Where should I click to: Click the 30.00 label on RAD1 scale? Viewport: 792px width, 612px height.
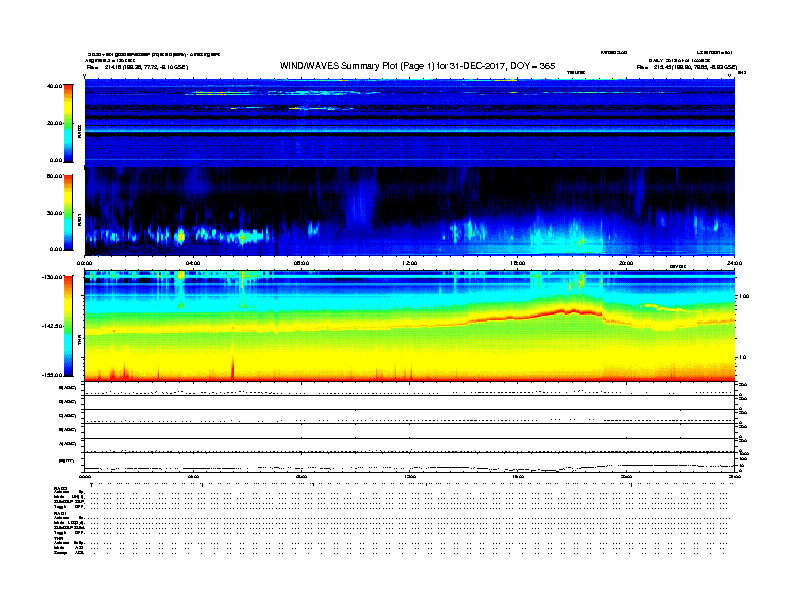pos(55,213)
